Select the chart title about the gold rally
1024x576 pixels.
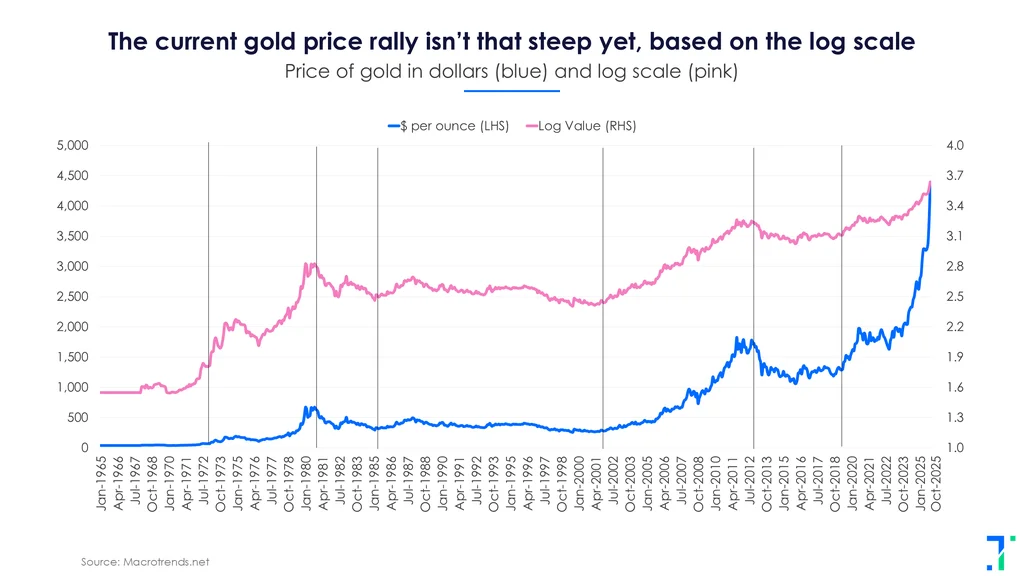(x=511, y=42)
